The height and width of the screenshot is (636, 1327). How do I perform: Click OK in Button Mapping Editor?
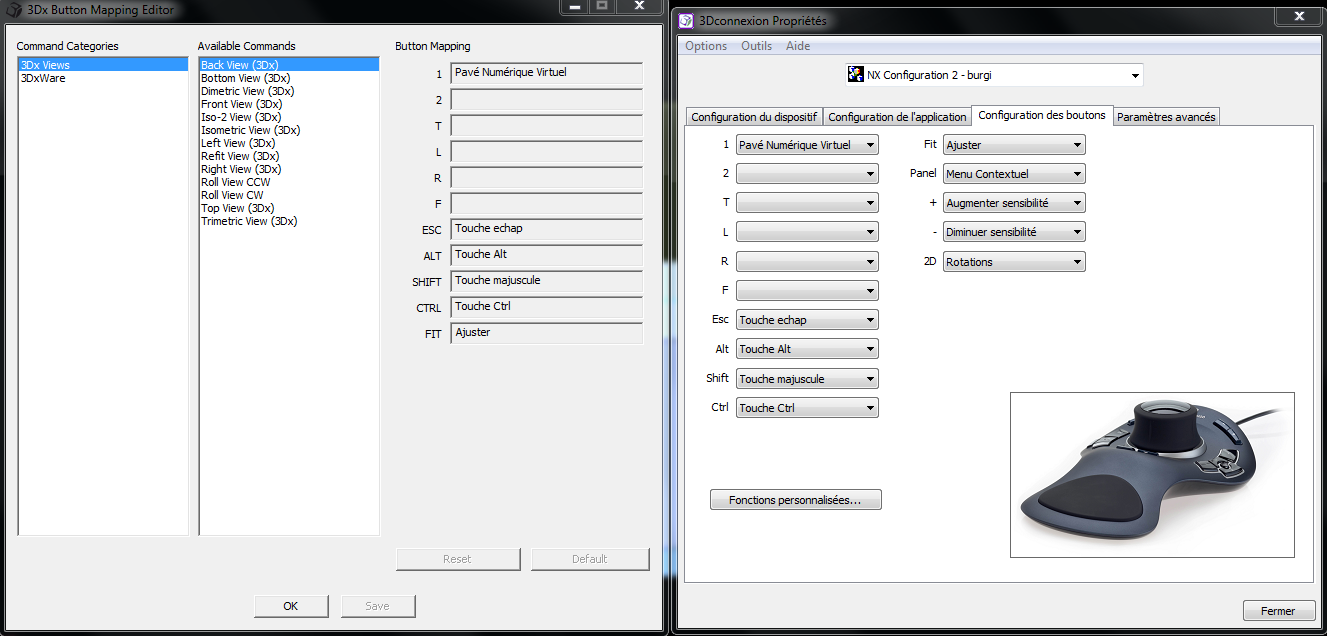291,606
